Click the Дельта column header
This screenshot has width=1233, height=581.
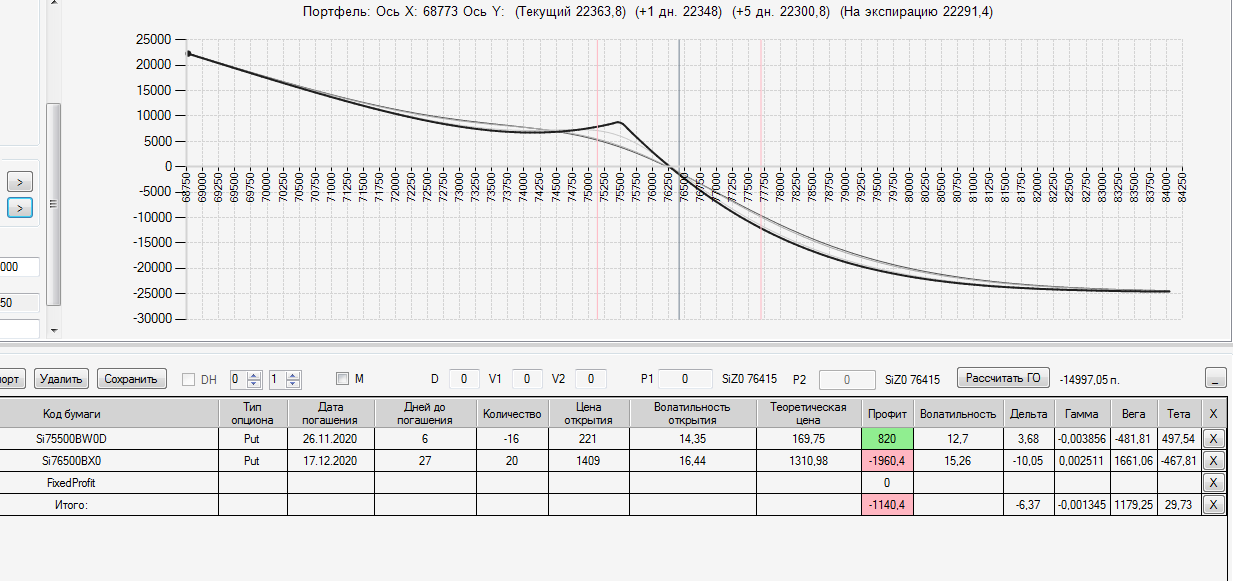tap(1029, 413)
